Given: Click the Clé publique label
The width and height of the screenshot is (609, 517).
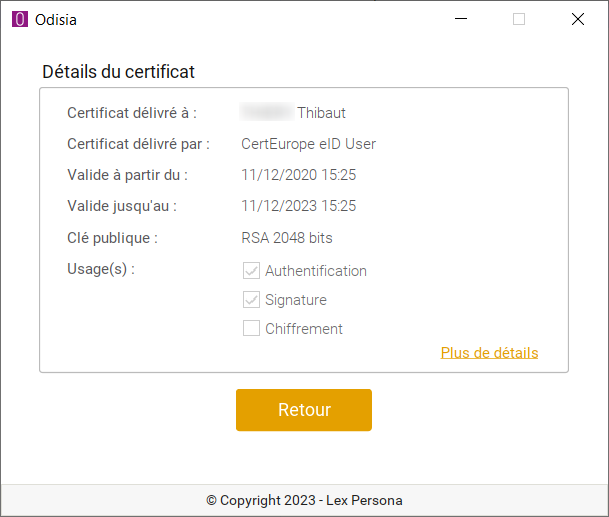Looking at the screenshot, I should point(112,238).
